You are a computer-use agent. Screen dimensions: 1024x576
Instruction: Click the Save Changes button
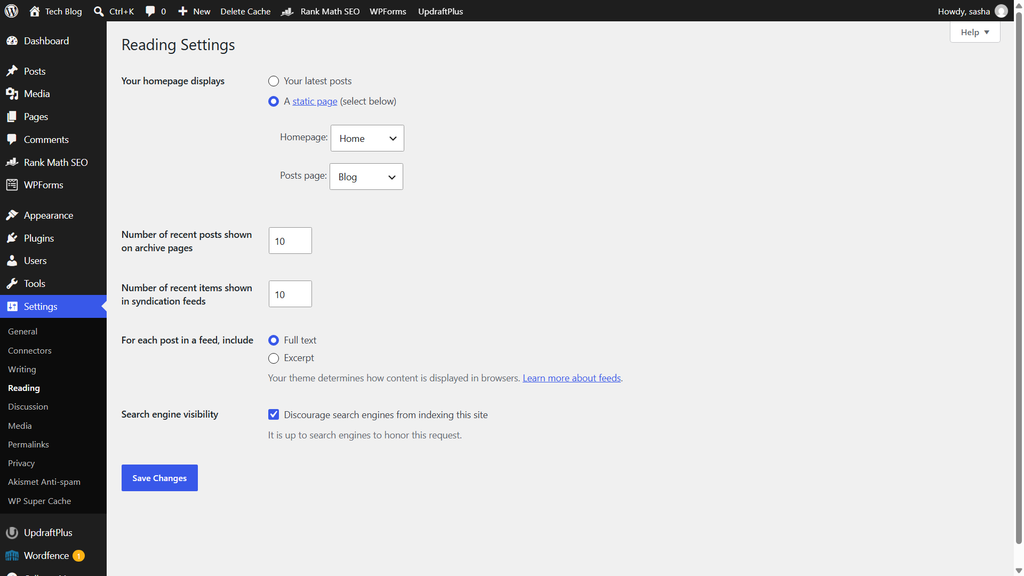159,478
